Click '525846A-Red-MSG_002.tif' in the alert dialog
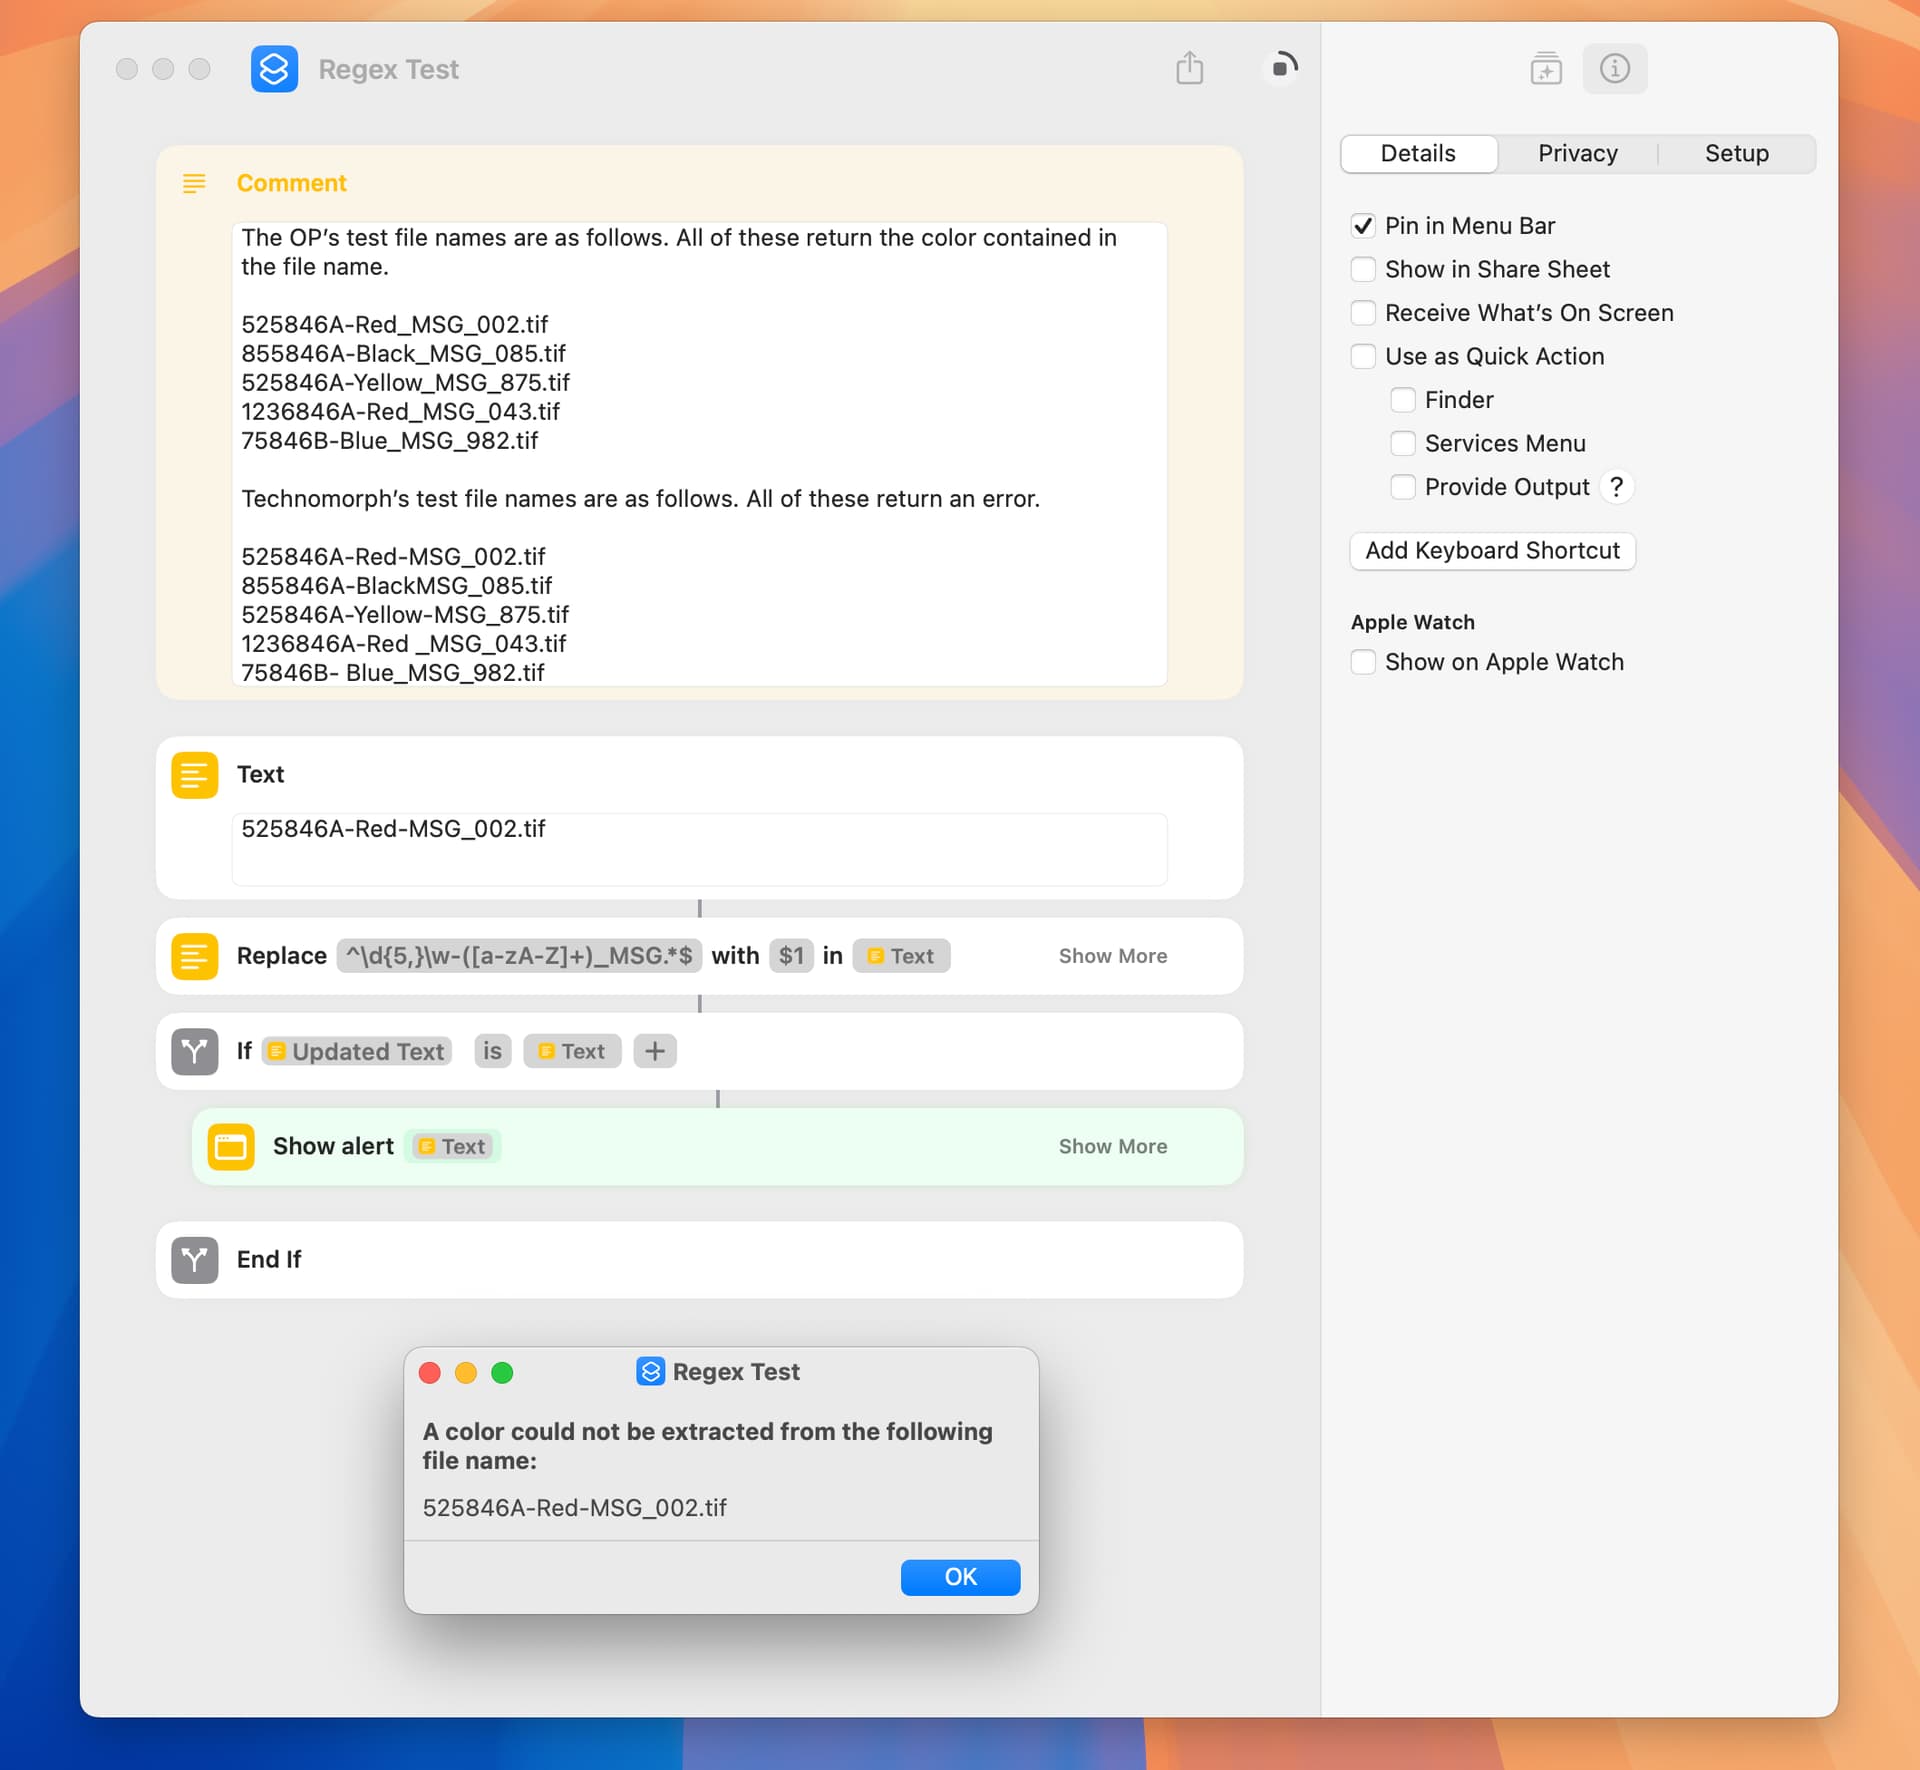Viewport: 1920px width, 1770px height. [x=574, y=1507]
